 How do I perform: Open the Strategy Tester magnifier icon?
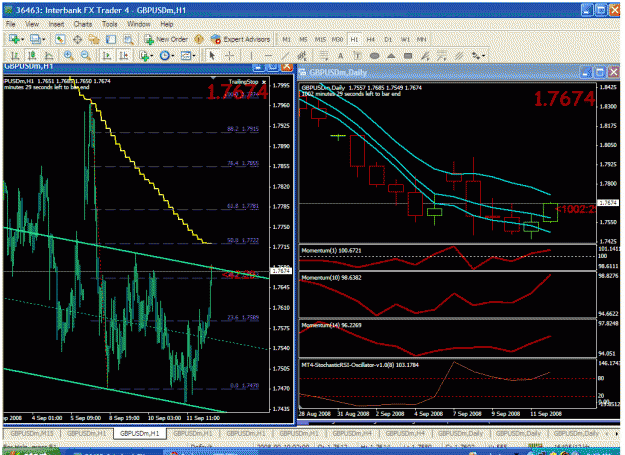pos(128,39)
